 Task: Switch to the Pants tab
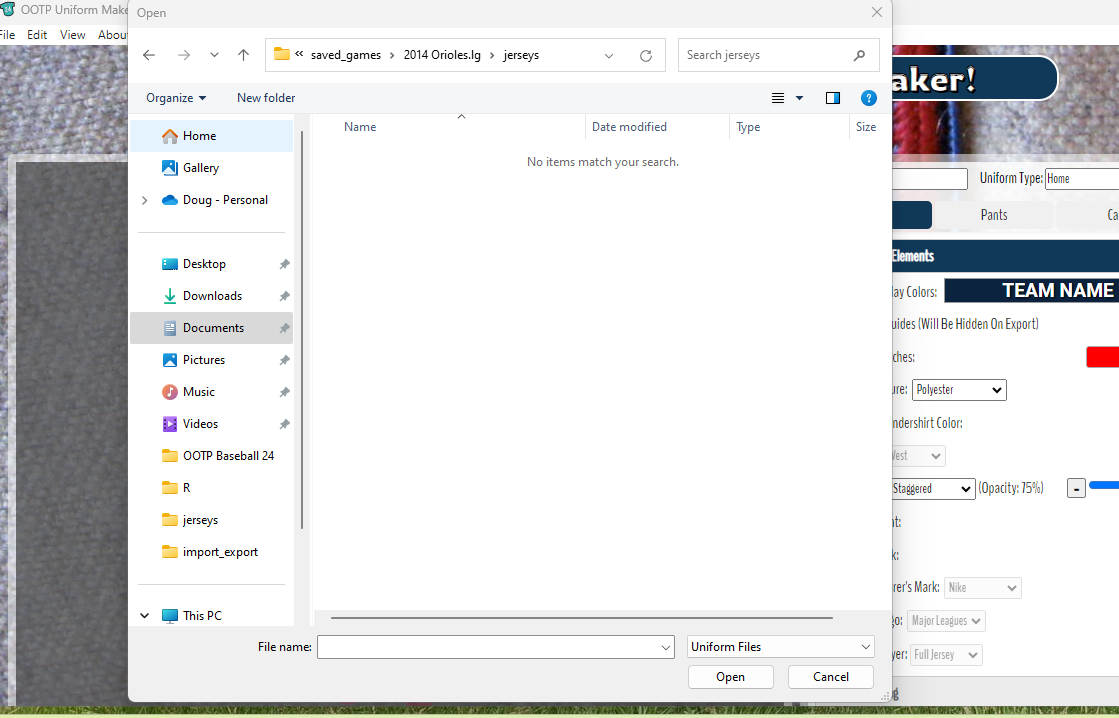(x=993, y=215)
